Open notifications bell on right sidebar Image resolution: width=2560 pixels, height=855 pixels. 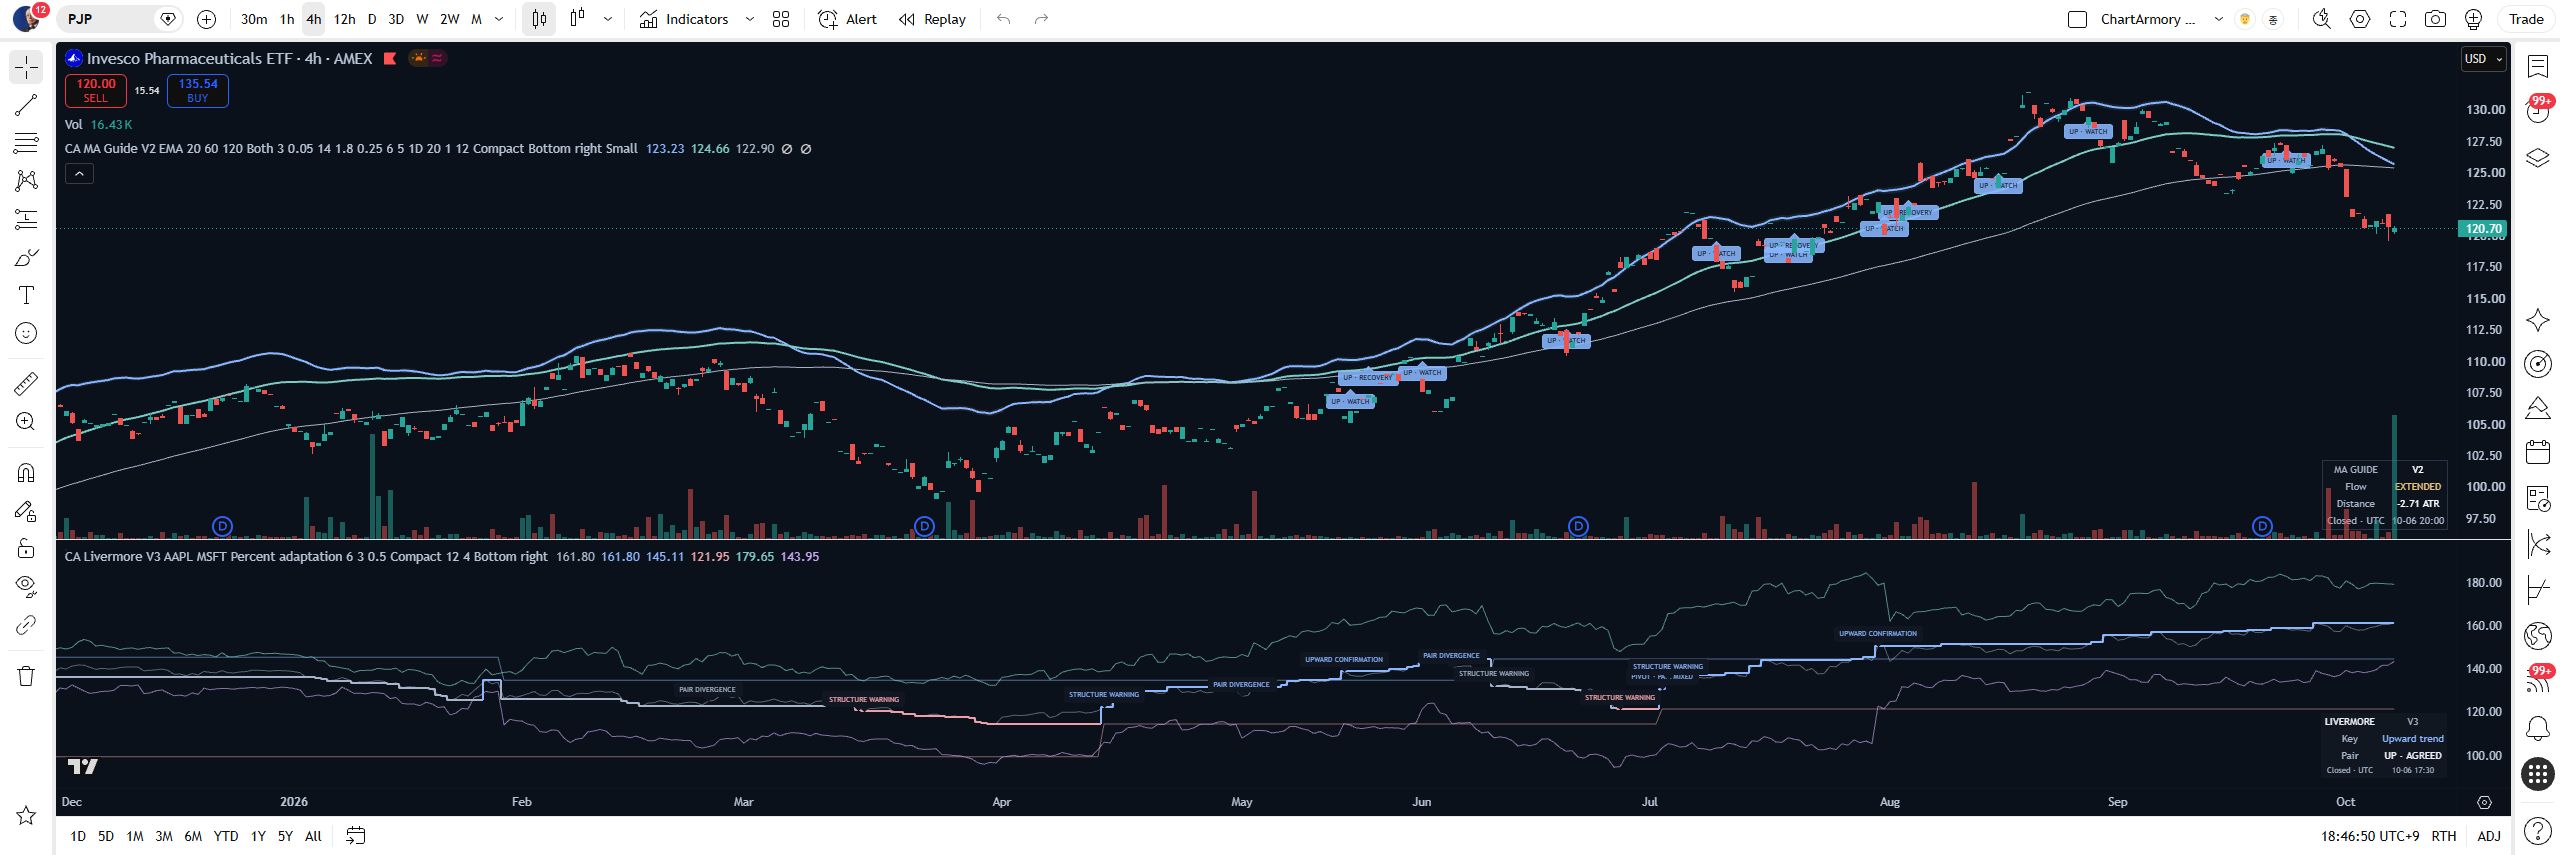(2538, 727)
